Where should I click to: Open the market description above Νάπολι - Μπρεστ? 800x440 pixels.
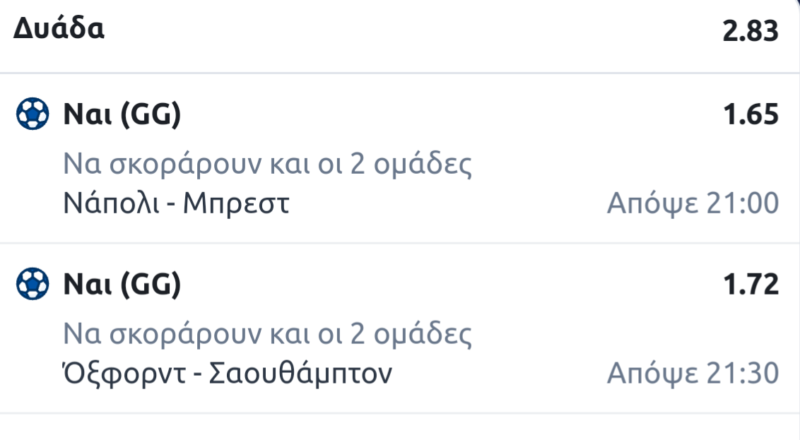point(266,163)
